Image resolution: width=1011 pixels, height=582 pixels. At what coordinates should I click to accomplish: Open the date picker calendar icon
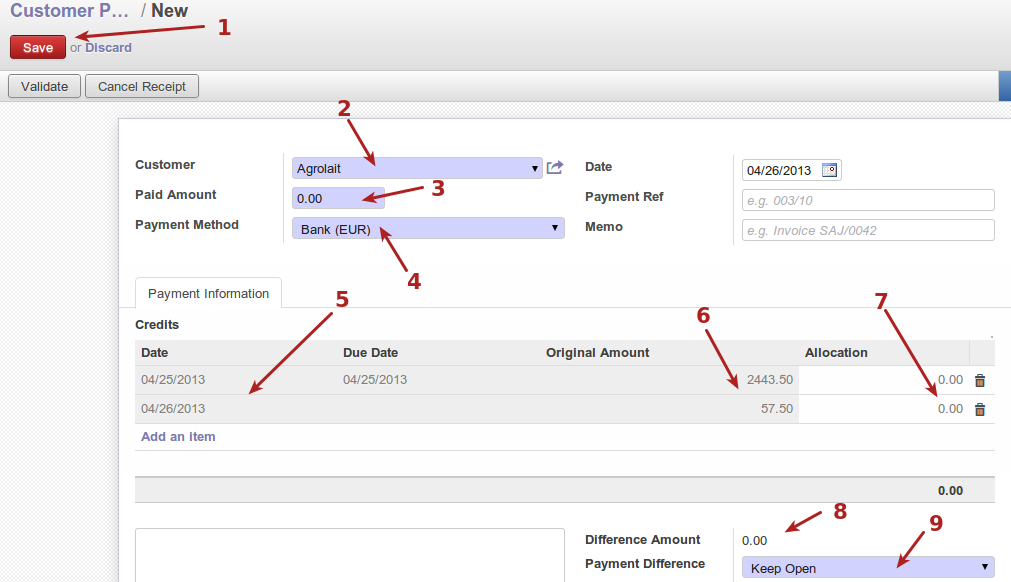coord(829,170)
